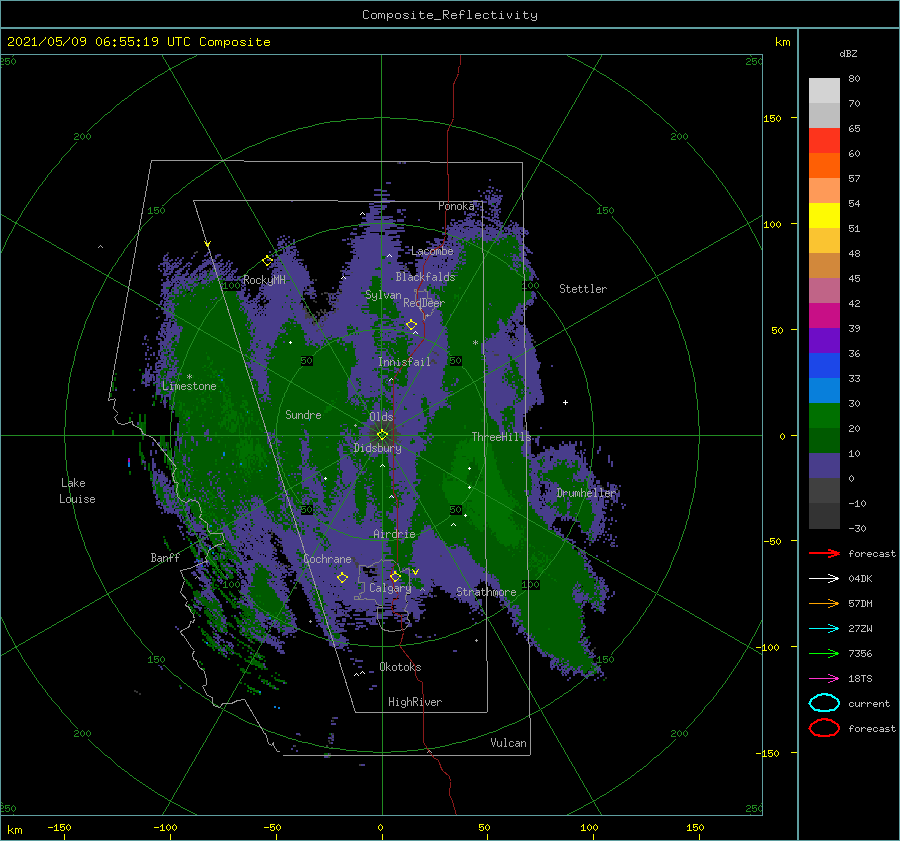Pick the light gray 80 dBZ swatch

click(x=824, y=90)
